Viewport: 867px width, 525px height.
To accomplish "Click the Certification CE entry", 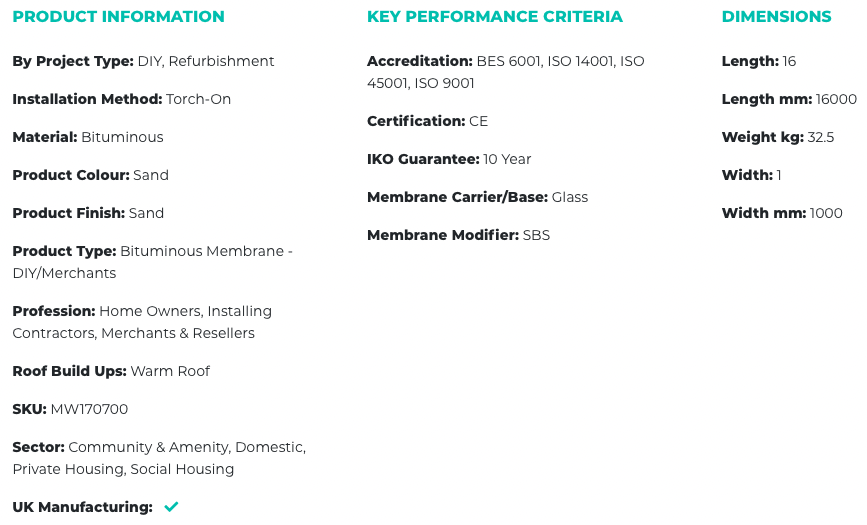I will click(x=427, y=121).
